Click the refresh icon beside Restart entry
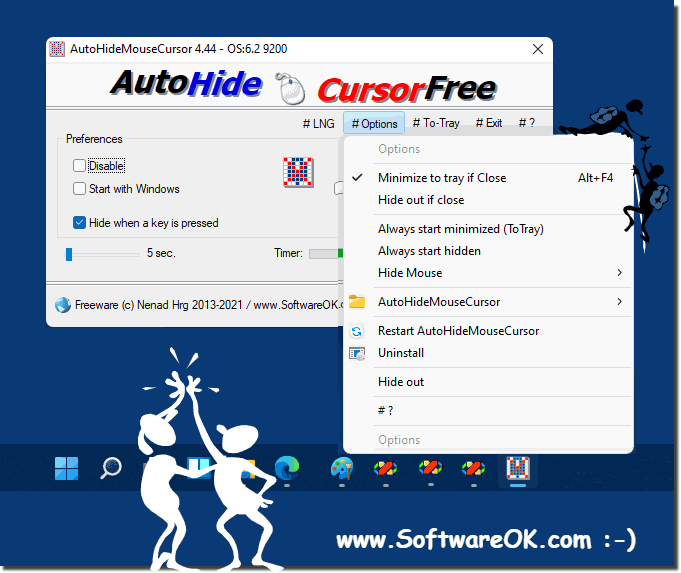 pyautogui.click(x=357, y=331)
